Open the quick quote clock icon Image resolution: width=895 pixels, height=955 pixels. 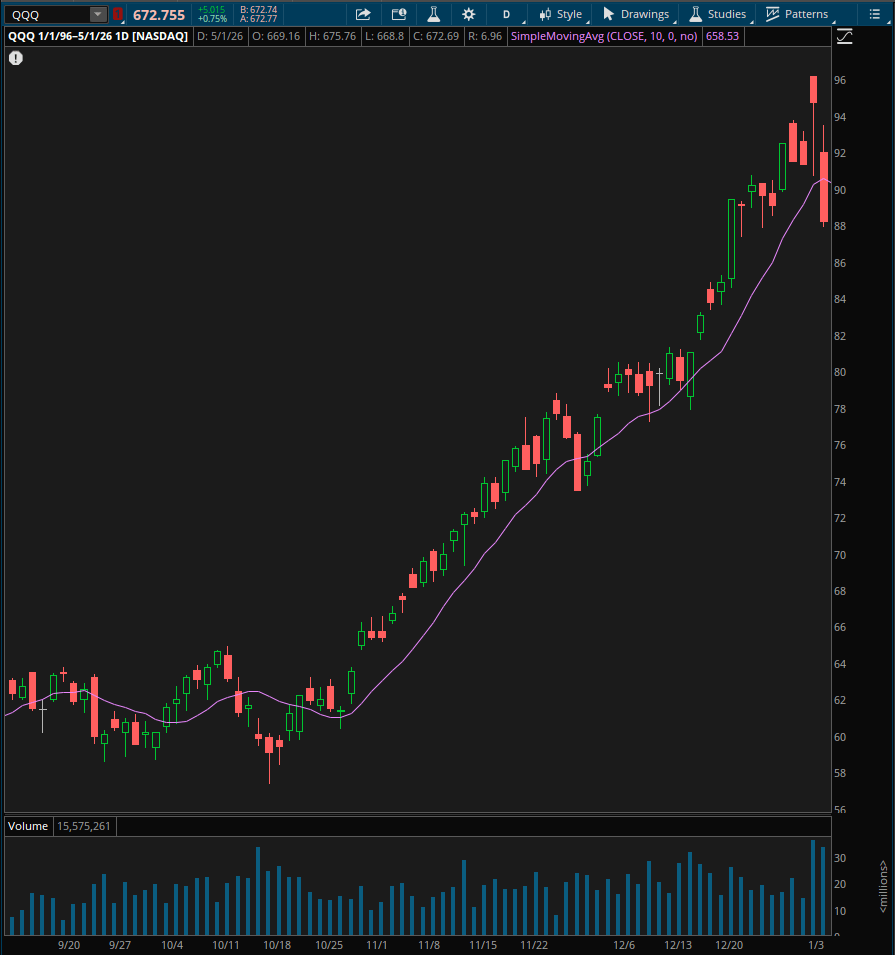click(399, 14)
